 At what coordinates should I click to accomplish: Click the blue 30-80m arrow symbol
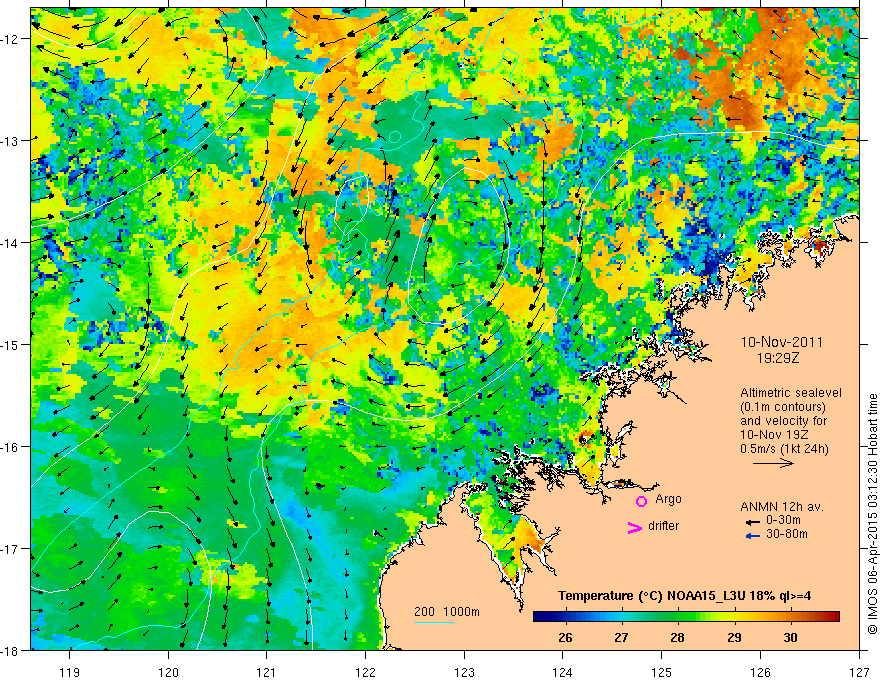pos(753,536)
